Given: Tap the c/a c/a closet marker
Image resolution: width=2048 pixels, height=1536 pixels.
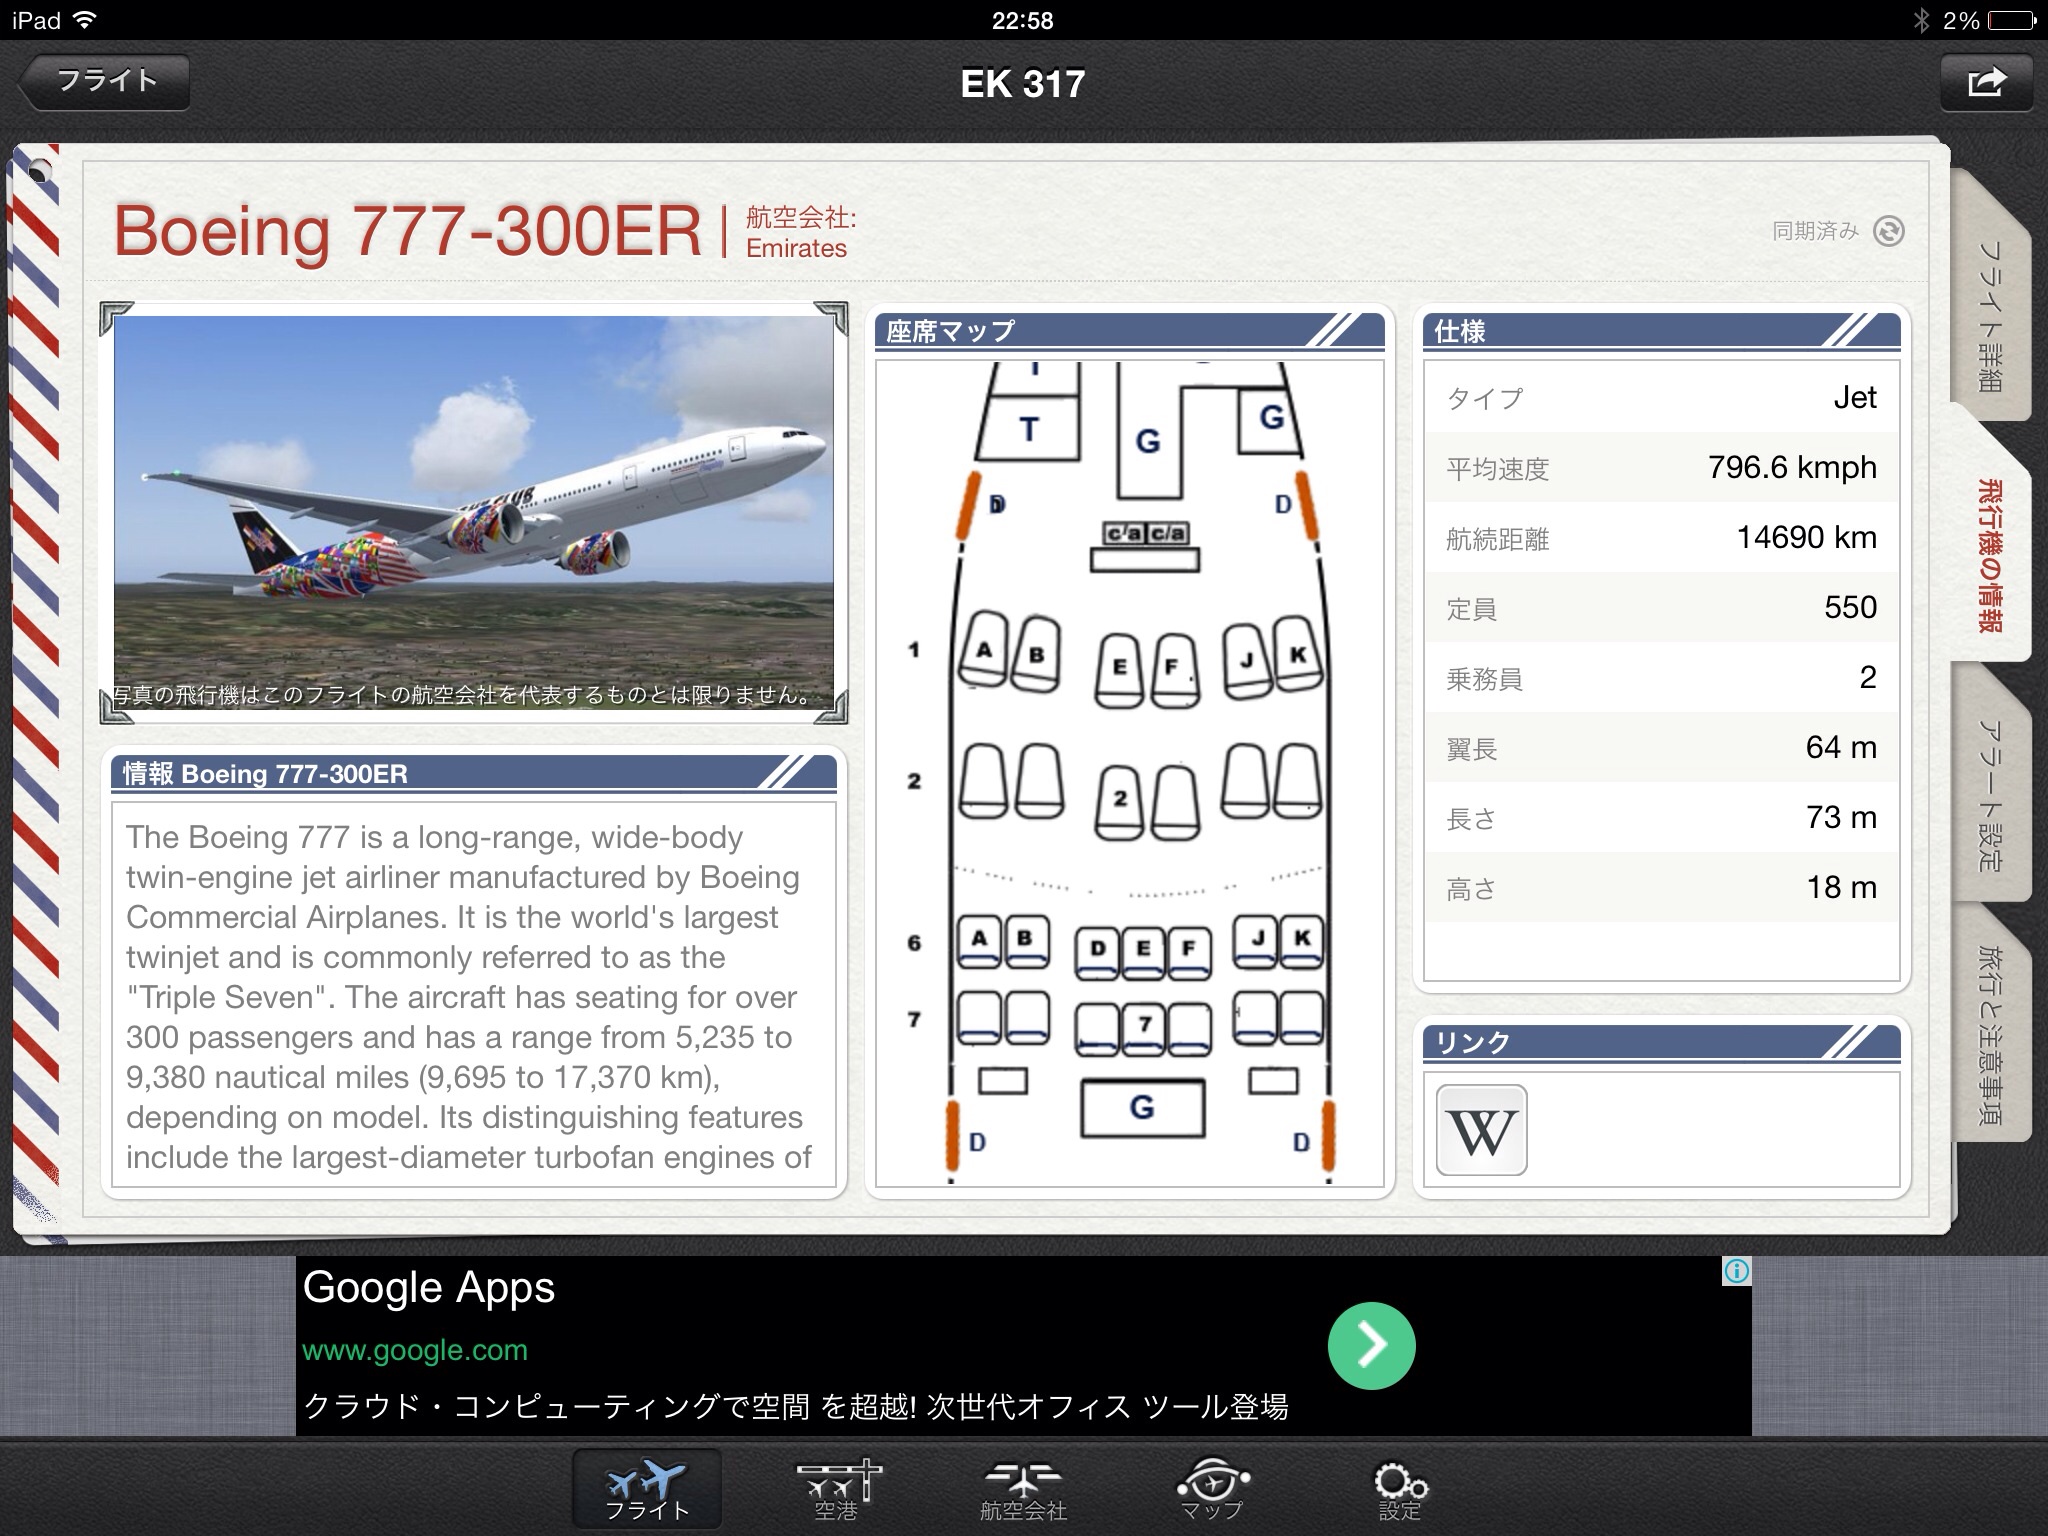Looking at the screenshot, I should (x=1145, y=533).
